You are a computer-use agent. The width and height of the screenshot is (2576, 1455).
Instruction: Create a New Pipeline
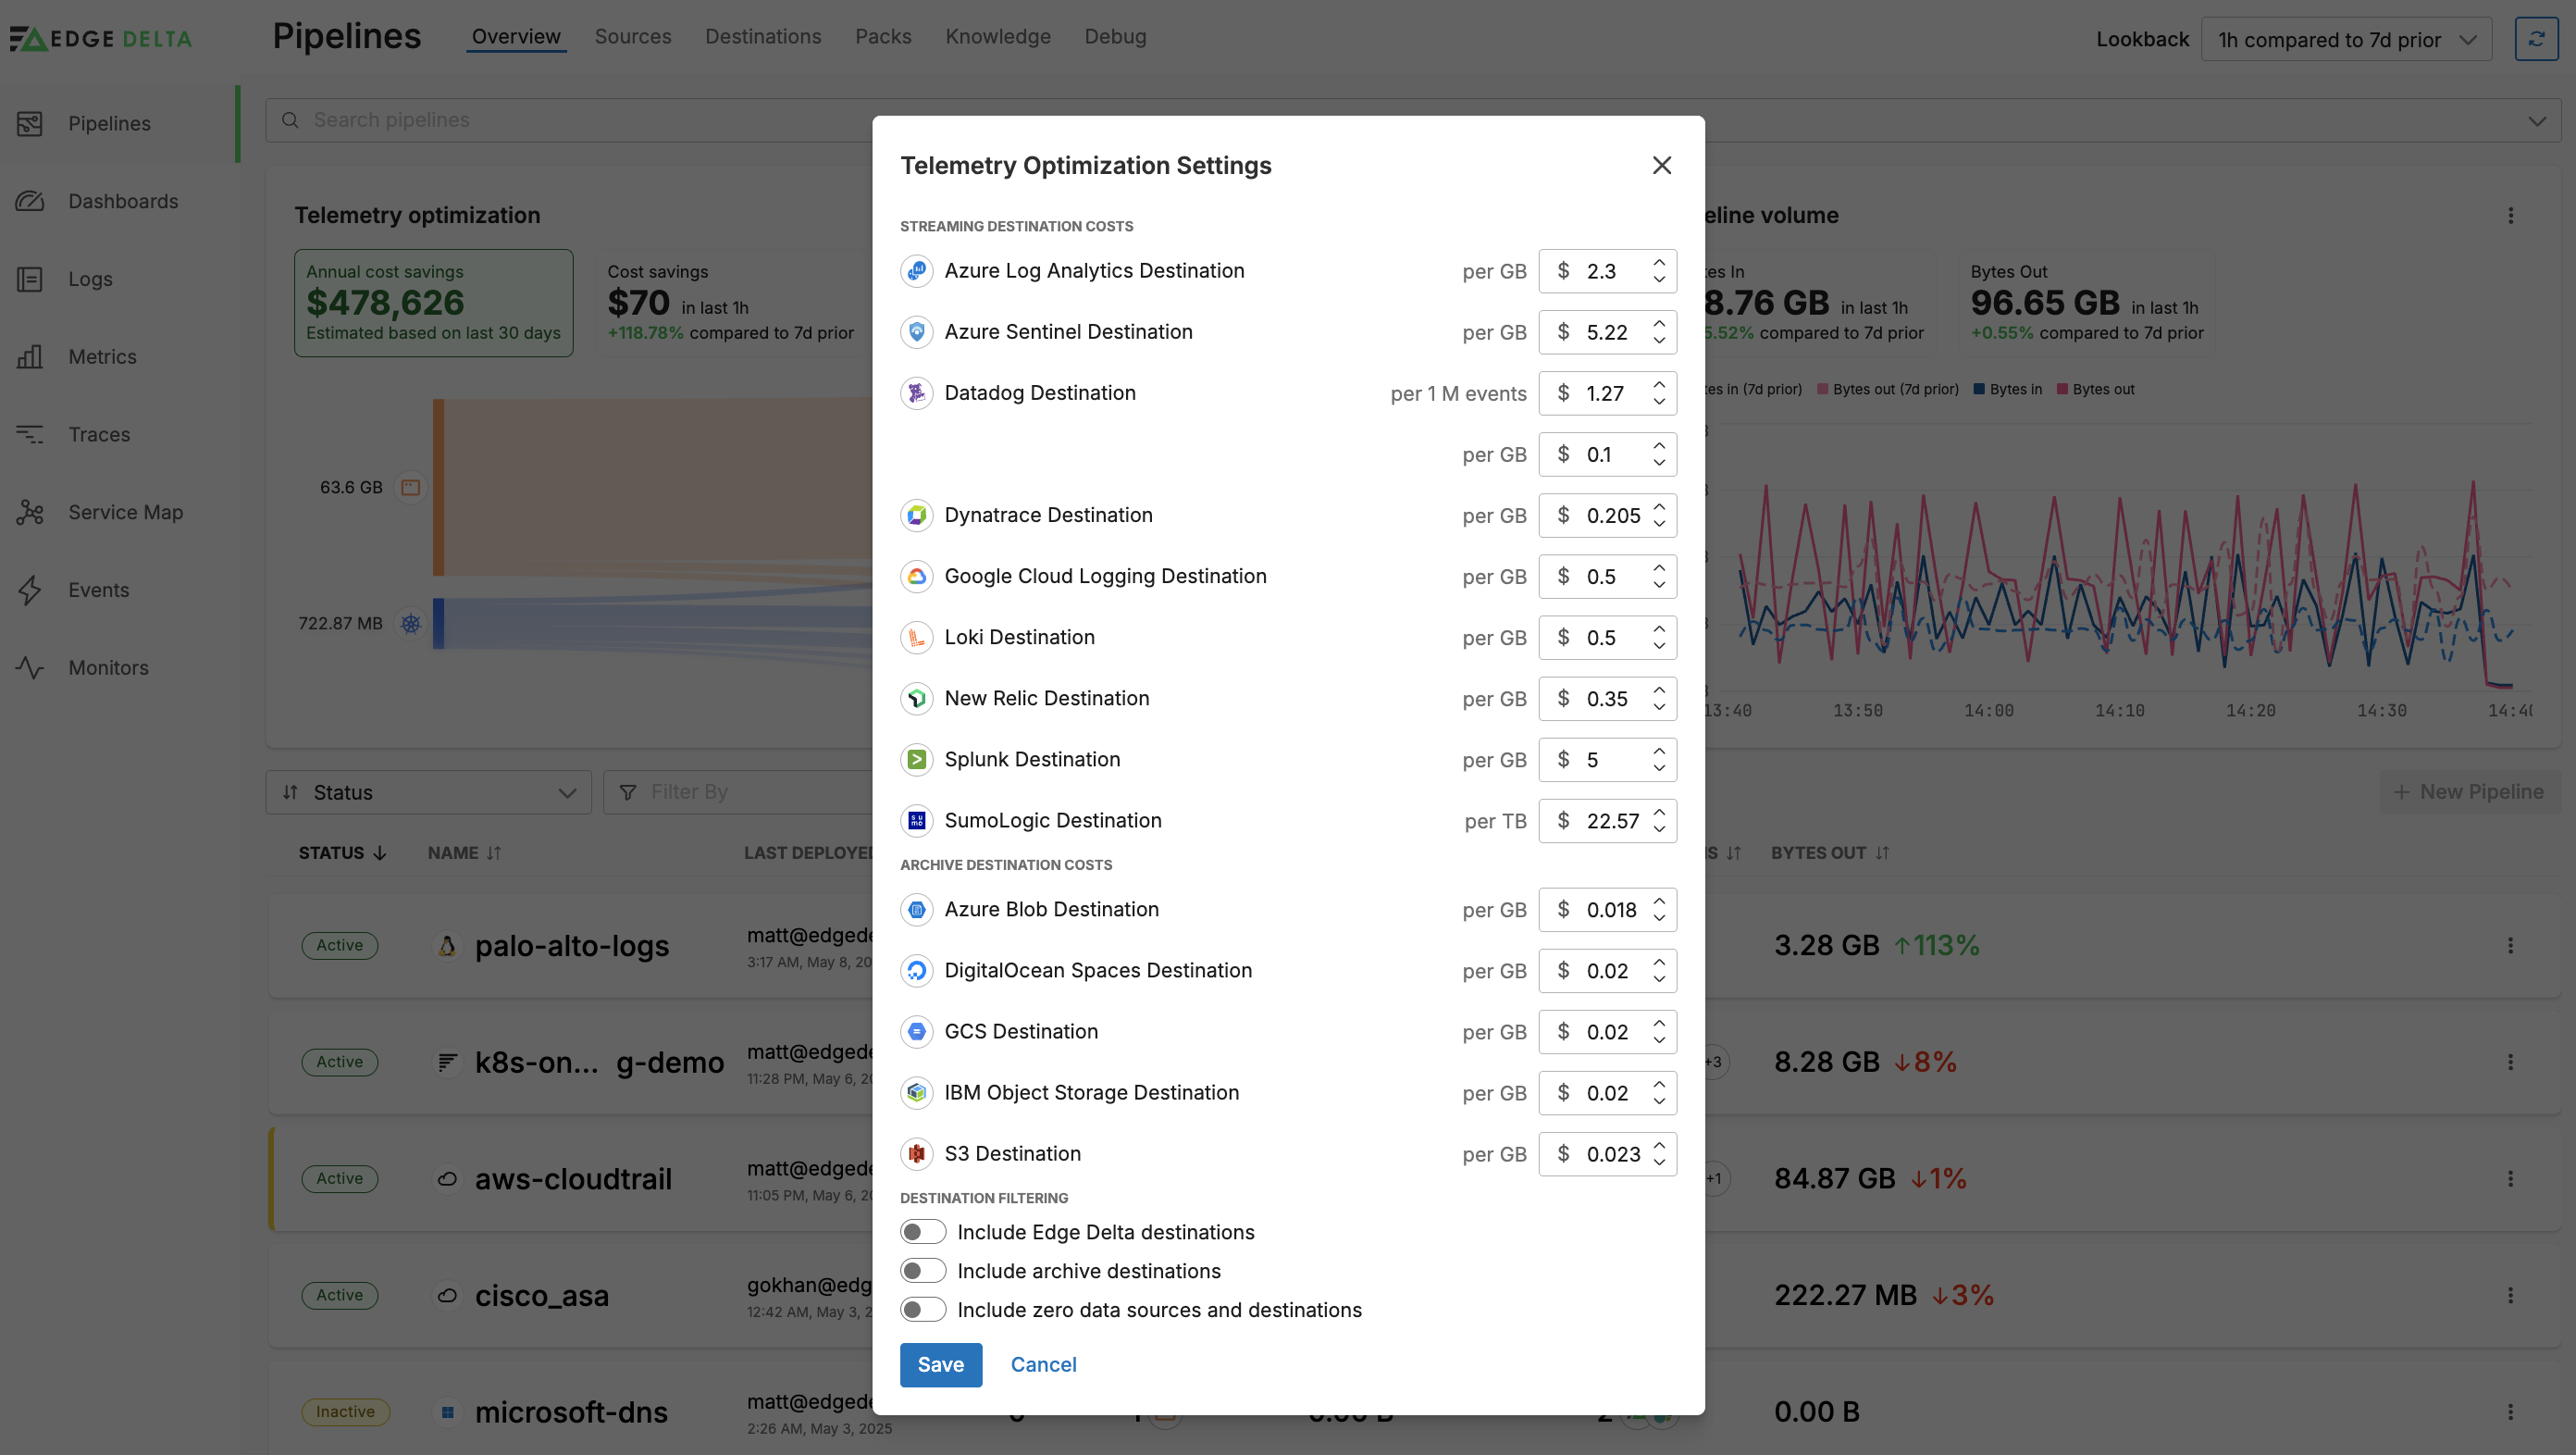click(2468, 791)
